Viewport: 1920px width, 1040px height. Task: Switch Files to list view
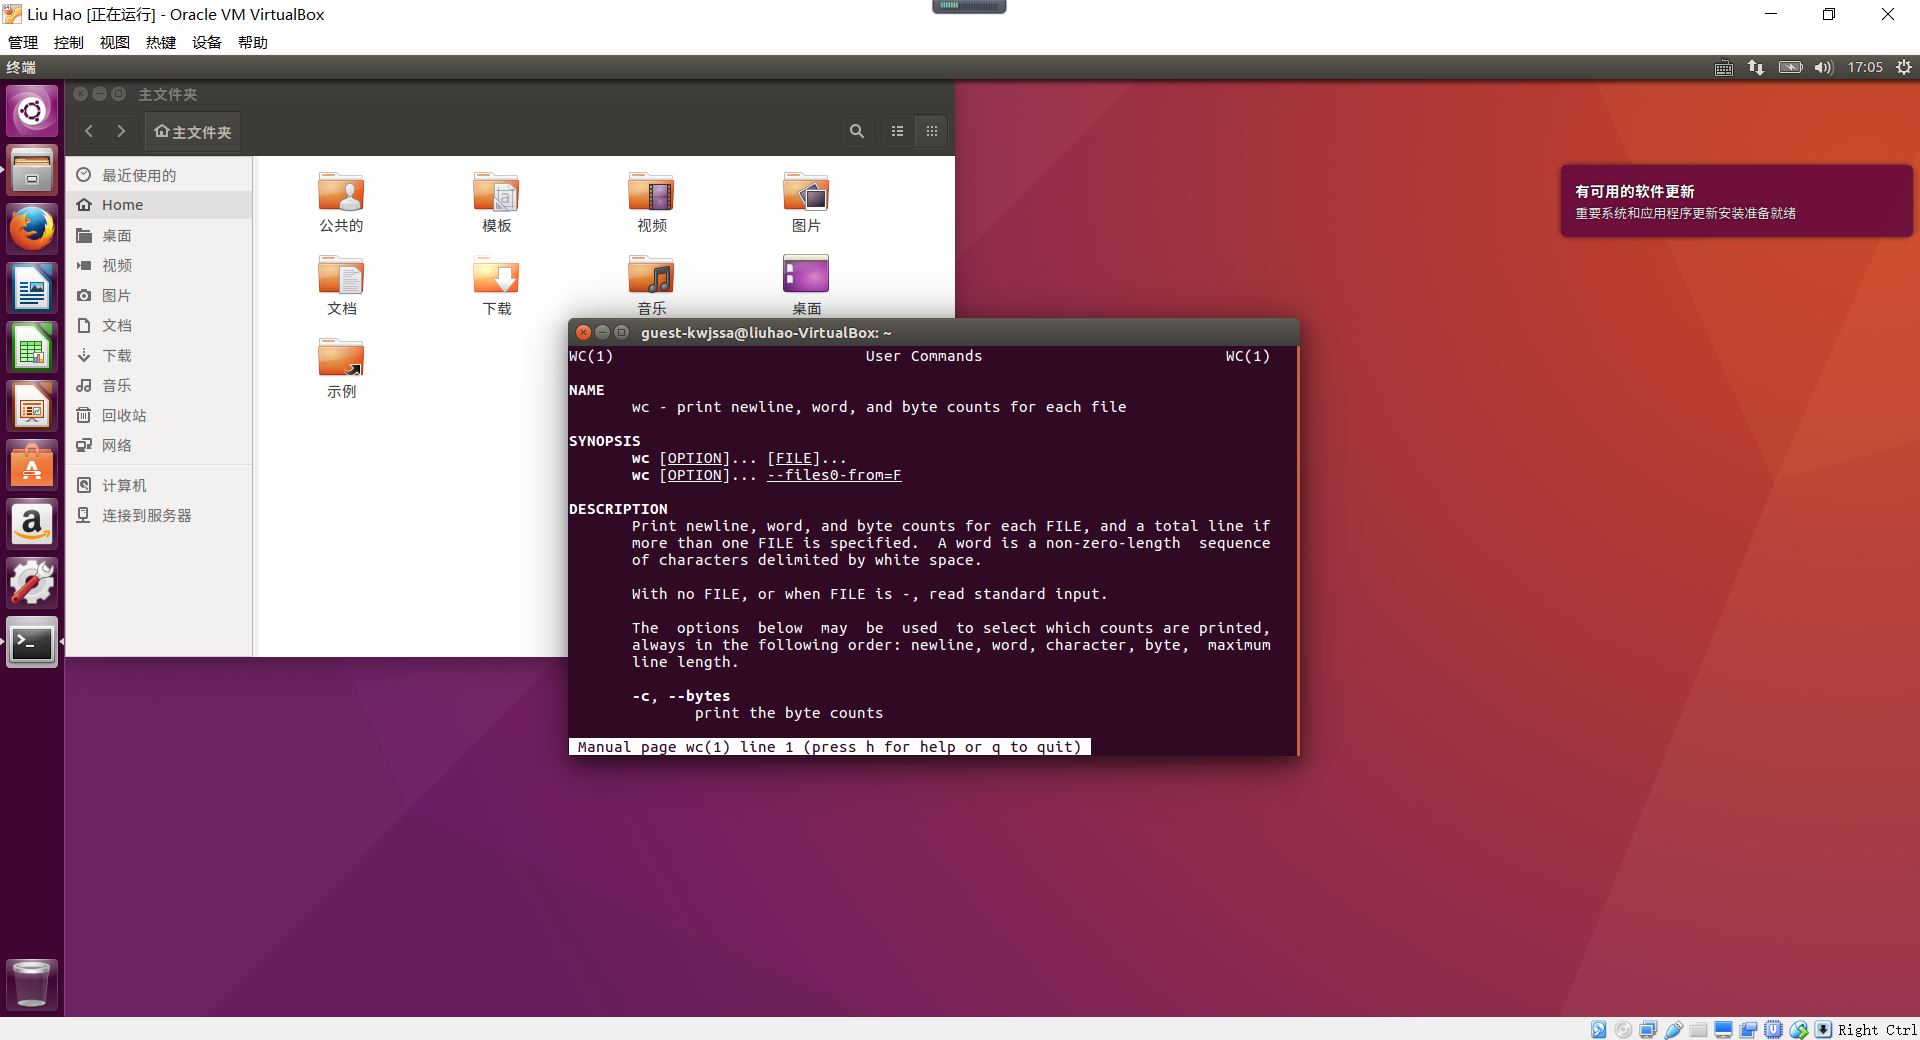(898, 131)
